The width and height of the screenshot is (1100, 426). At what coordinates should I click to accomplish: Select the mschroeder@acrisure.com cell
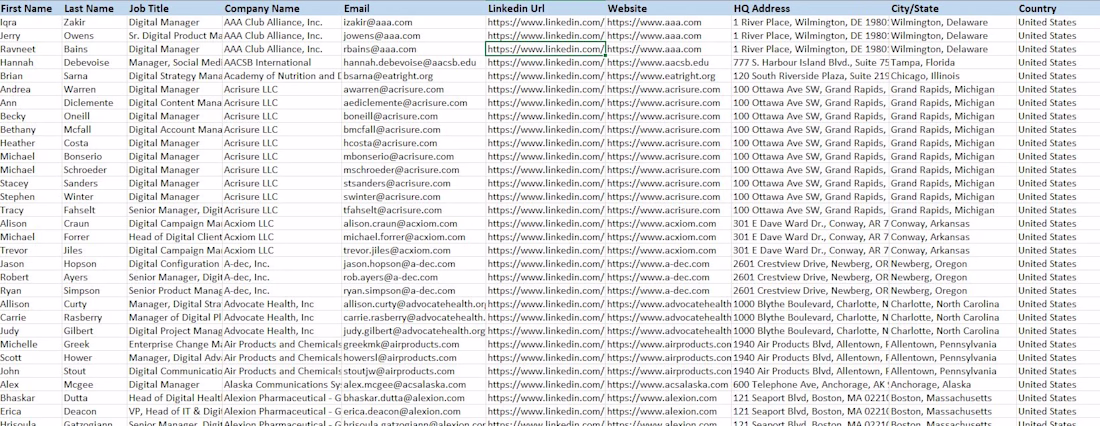pos(414,170)
